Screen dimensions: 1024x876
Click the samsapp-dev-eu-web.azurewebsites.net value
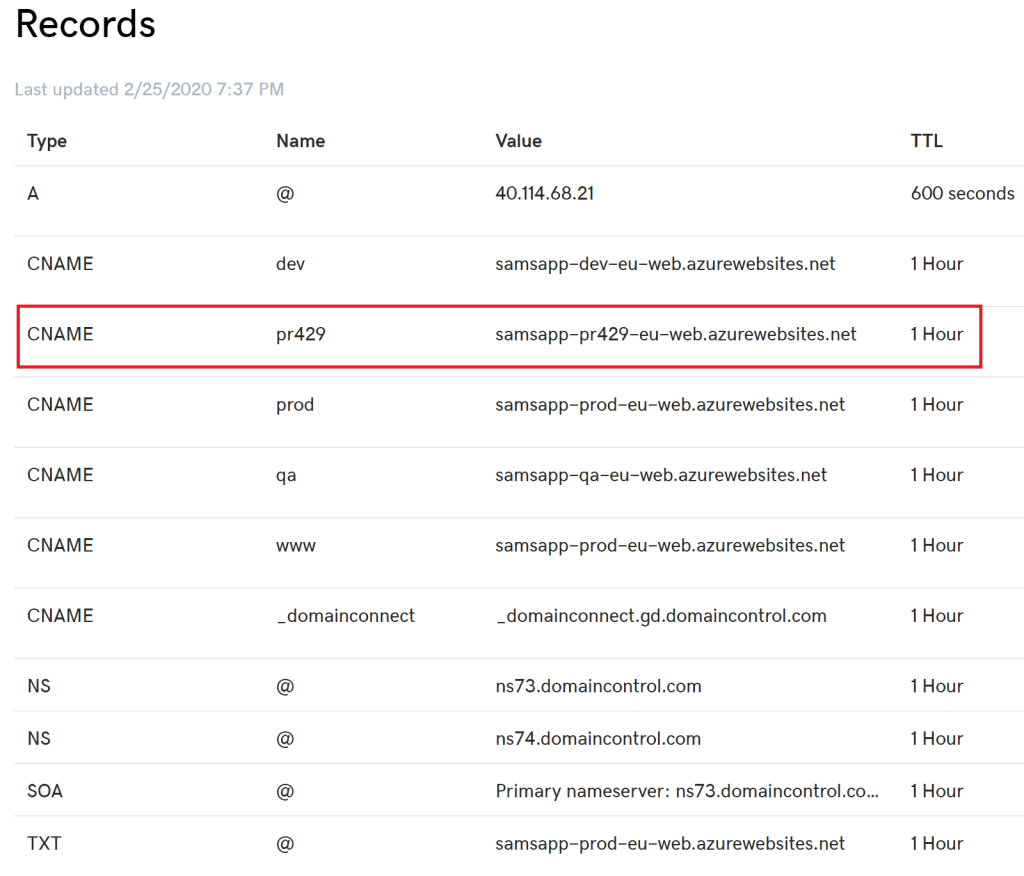click(665, 264)
